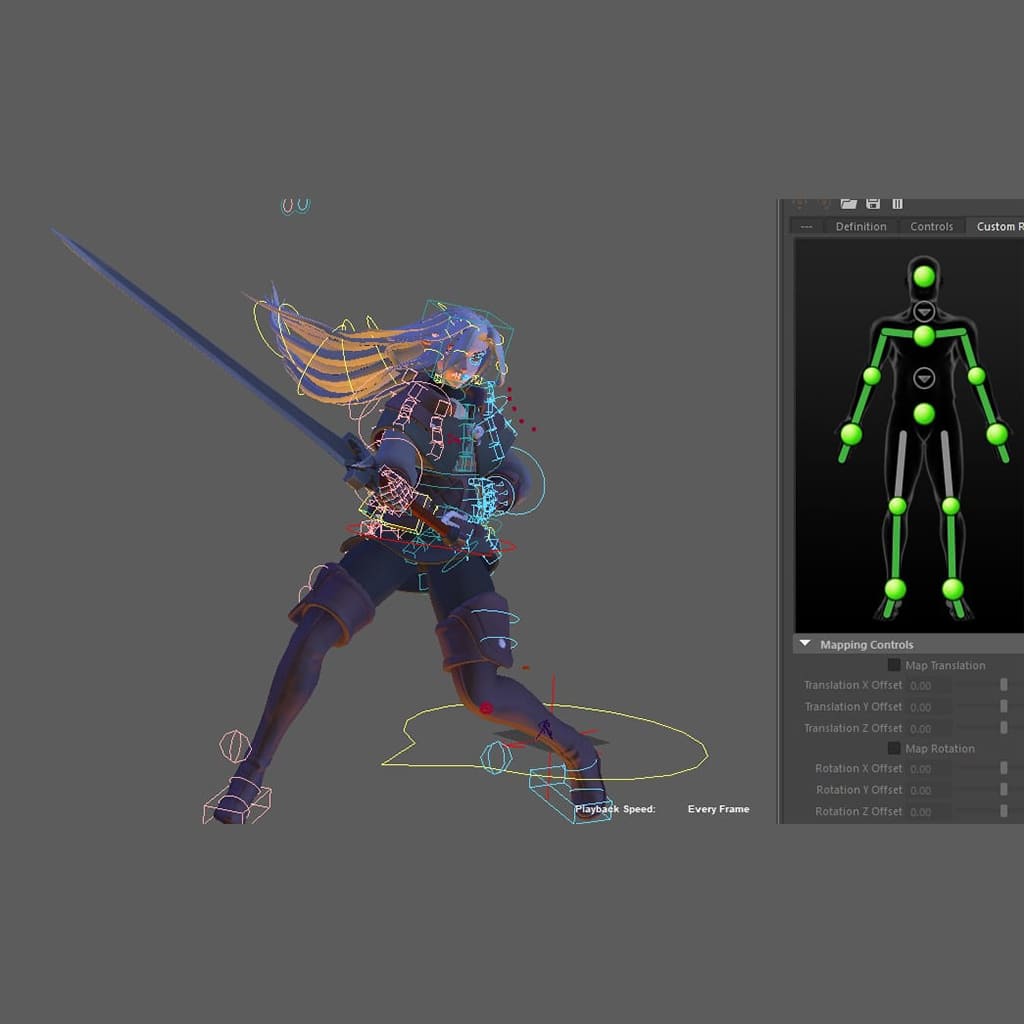This screenshot has height=1024, width=1024.
Task: Select the head effector on the figure
Action: (924, 276)
